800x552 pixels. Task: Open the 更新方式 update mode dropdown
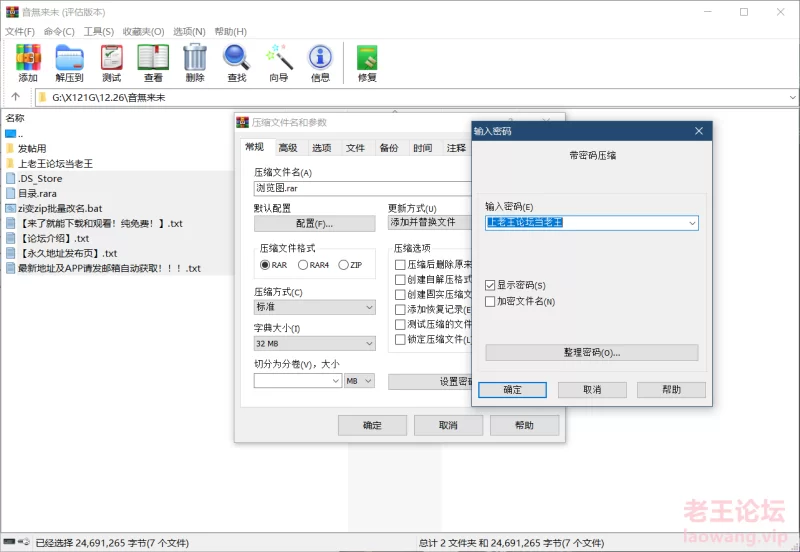click(430, 222)
